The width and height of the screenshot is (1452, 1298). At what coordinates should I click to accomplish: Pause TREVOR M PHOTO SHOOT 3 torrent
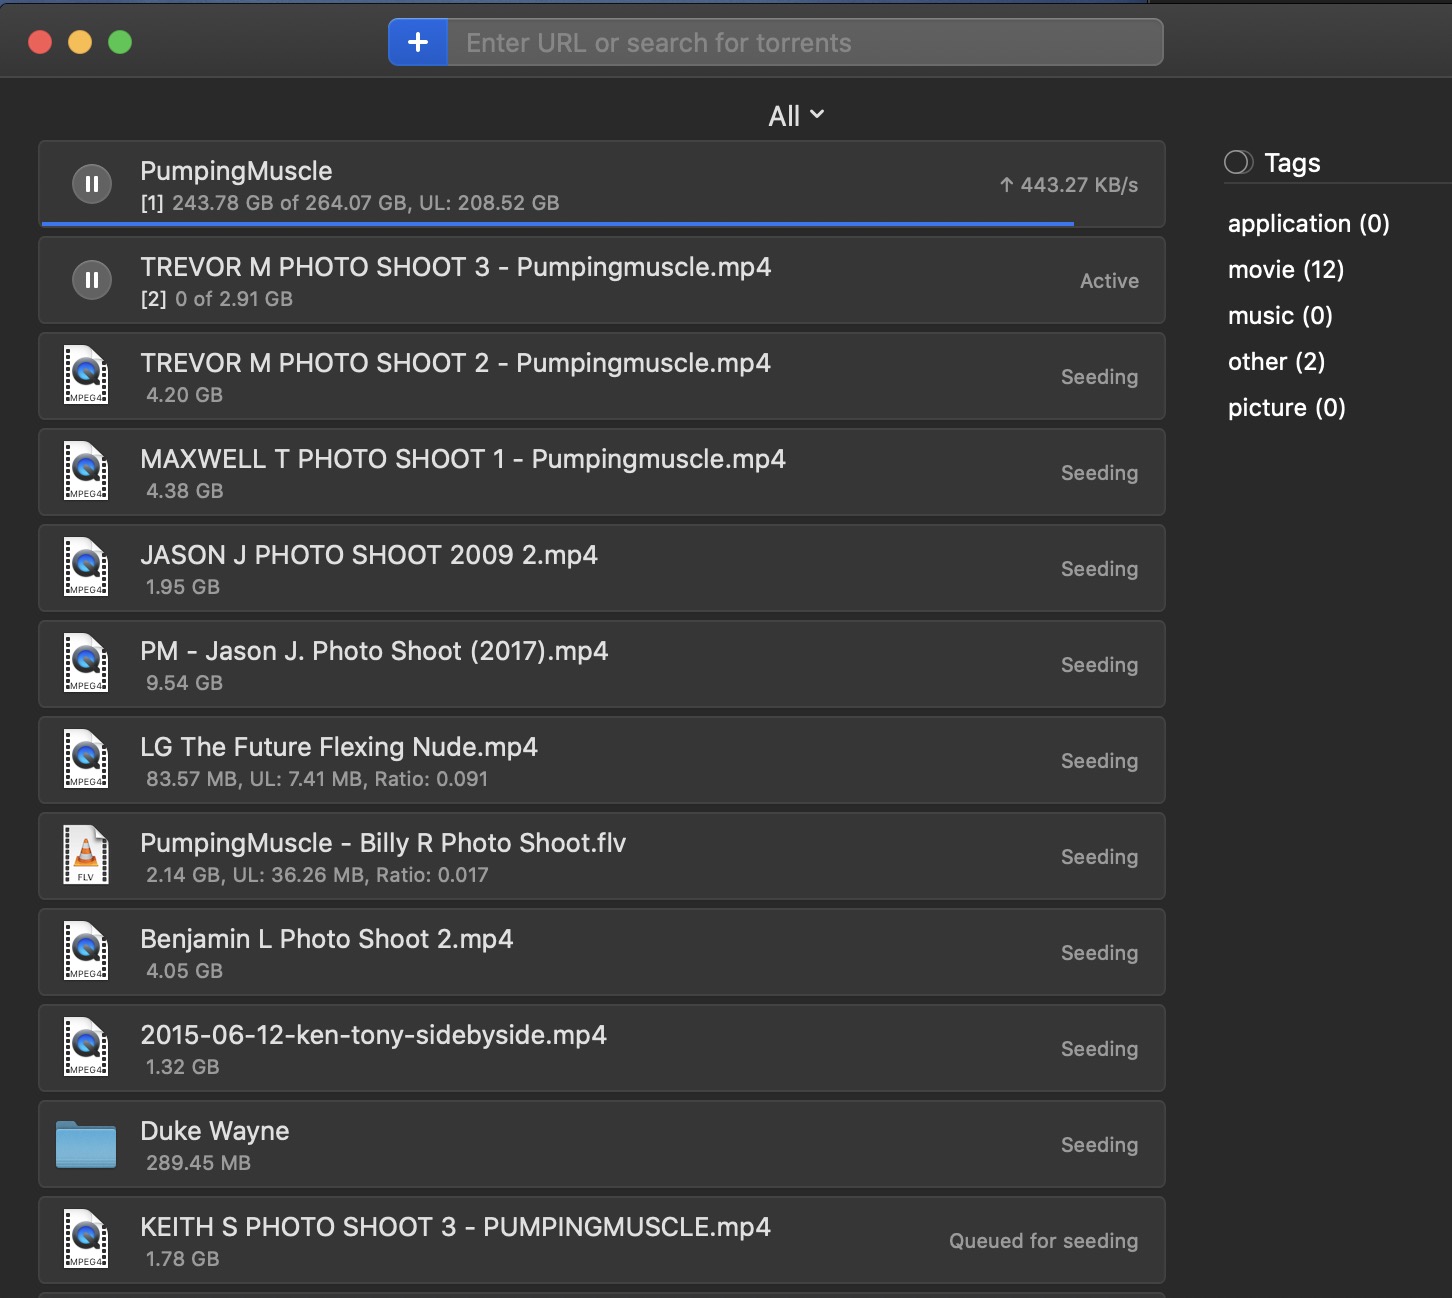pos(92,280)
